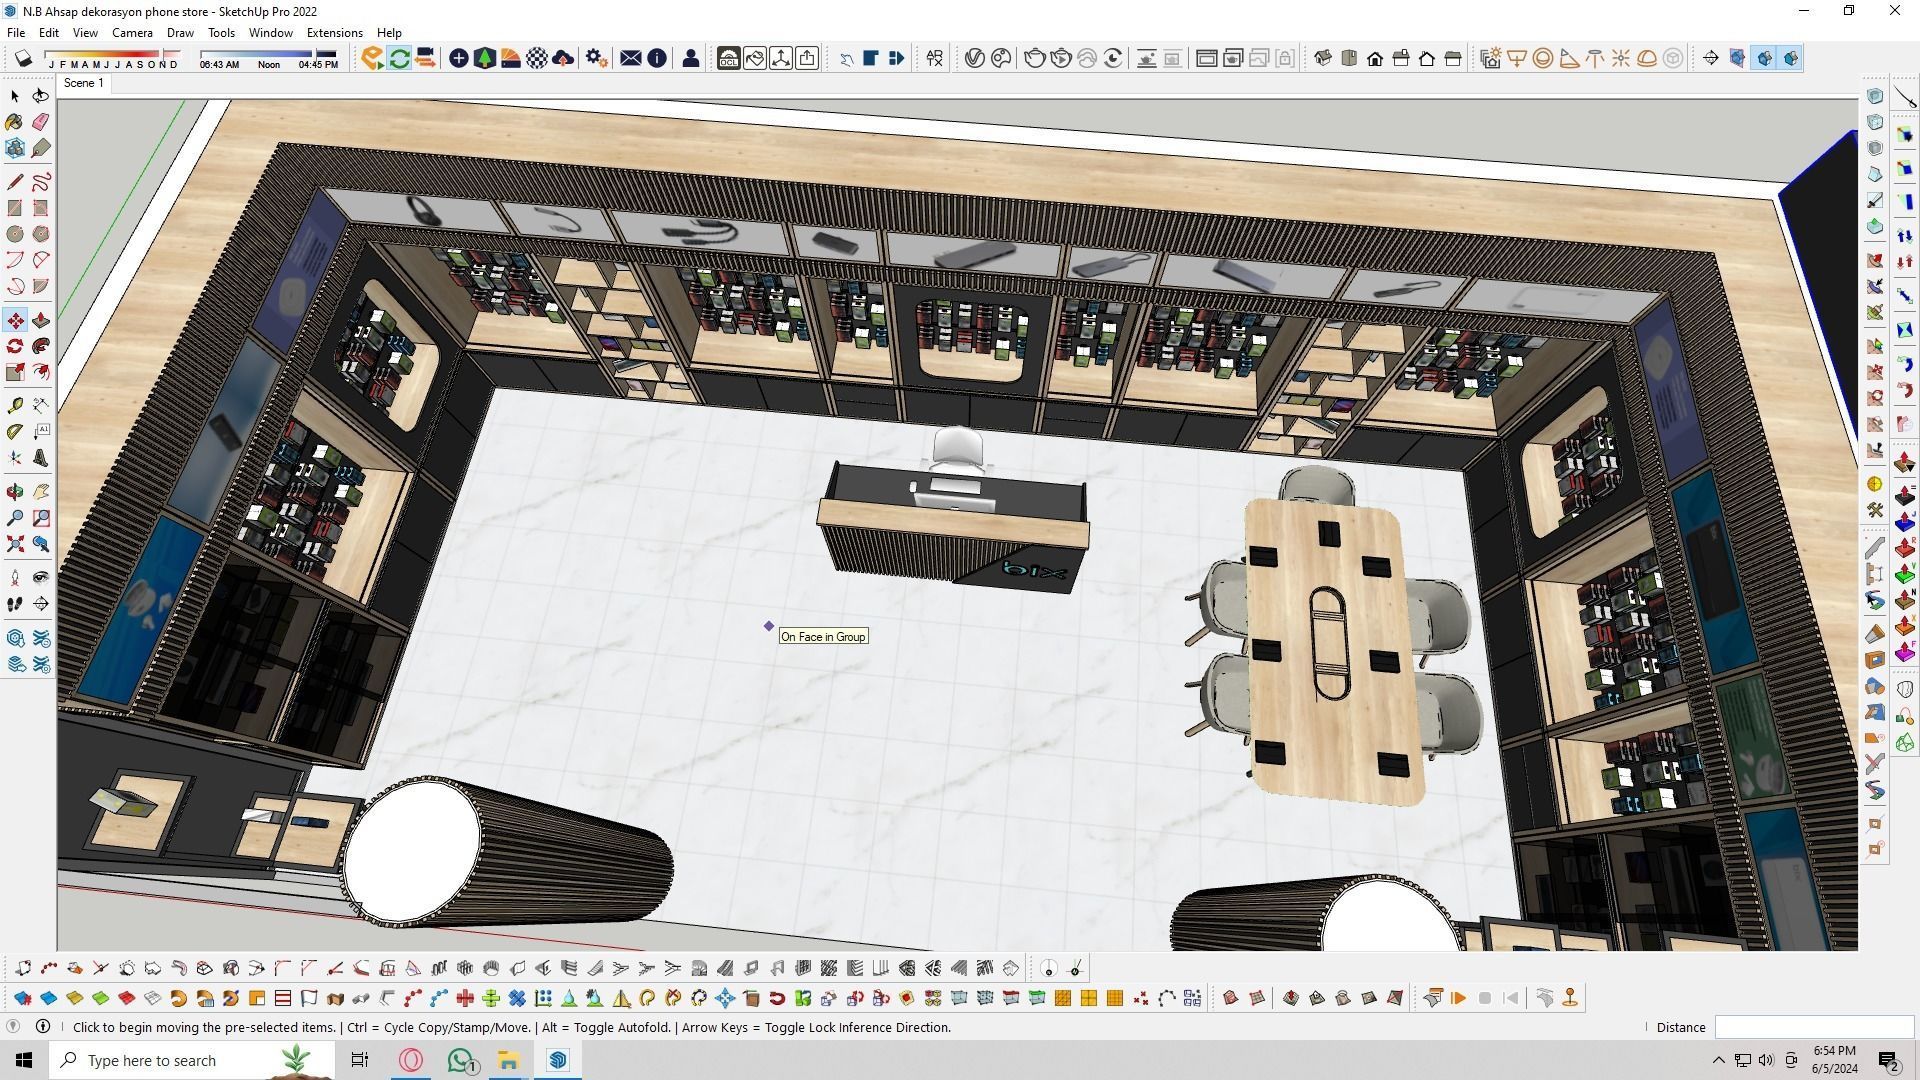Open File Explorer from taskbar
Viewport: 1920px width, 1080px height.
tap(508, 1060)
